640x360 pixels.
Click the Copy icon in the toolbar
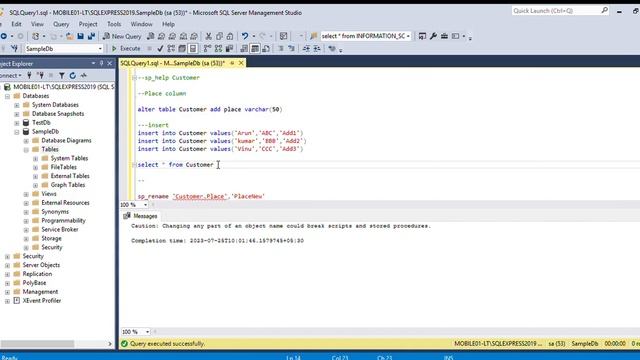pyautogui.click(x=219, y=36)
